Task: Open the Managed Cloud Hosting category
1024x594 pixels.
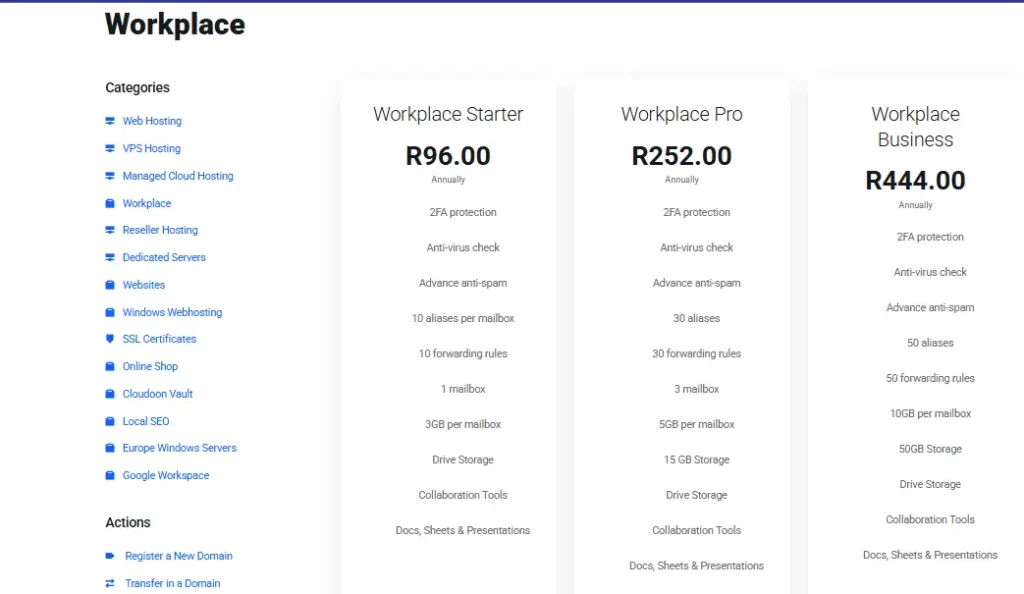Action: pyautogui.click(x=177, y=176)
